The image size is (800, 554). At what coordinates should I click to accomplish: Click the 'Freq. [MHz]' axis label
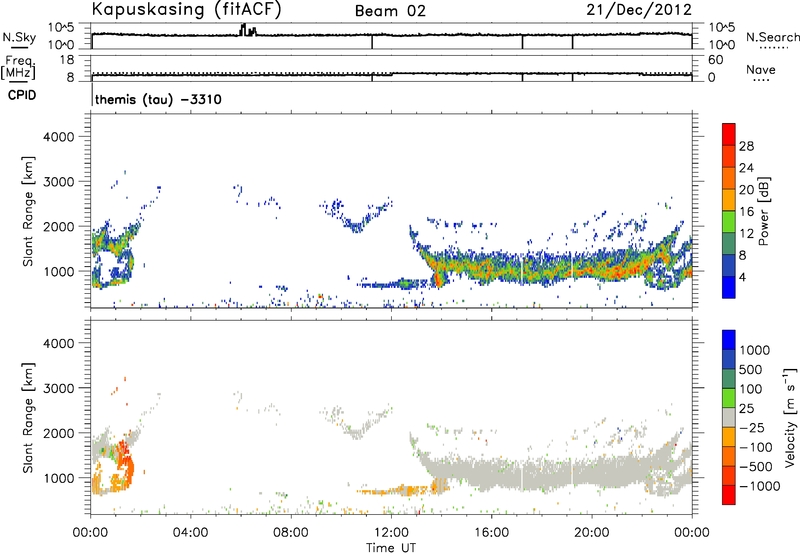pos(18,67)
